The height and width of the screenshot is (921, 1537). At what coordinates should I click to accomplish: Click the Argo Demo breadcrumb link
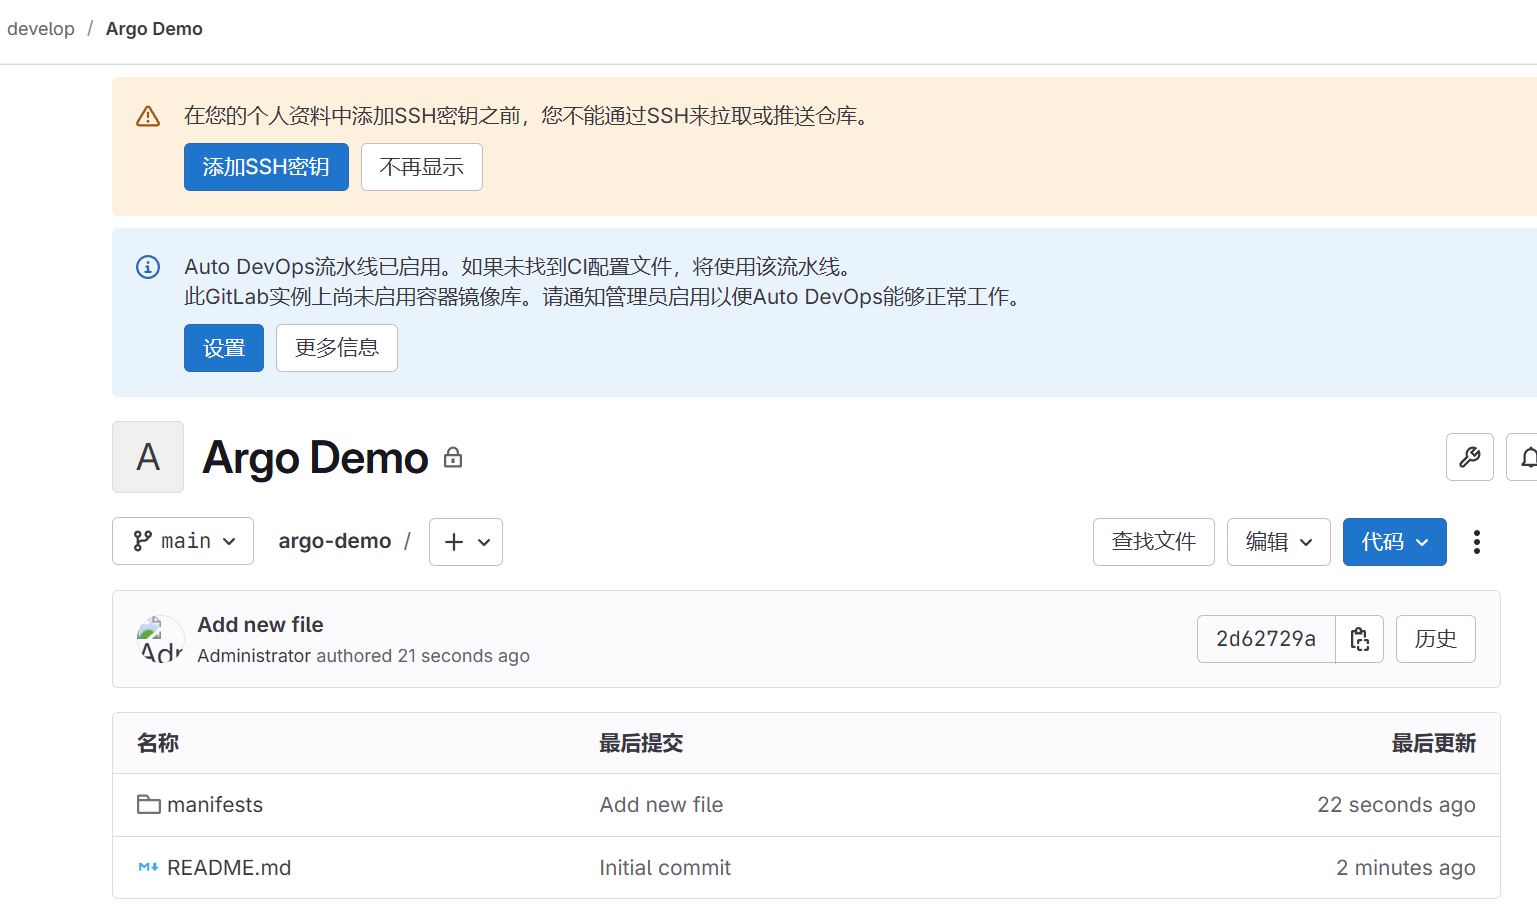click(x=154, y=29)
